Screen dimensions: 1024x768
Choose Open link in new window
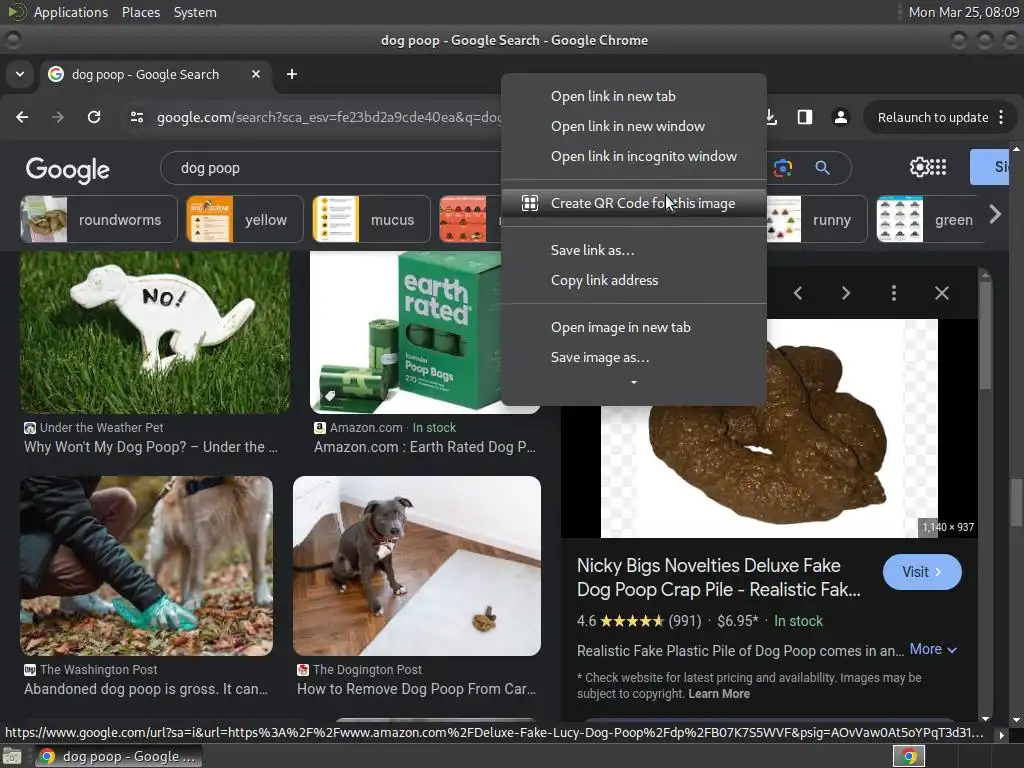628,126
